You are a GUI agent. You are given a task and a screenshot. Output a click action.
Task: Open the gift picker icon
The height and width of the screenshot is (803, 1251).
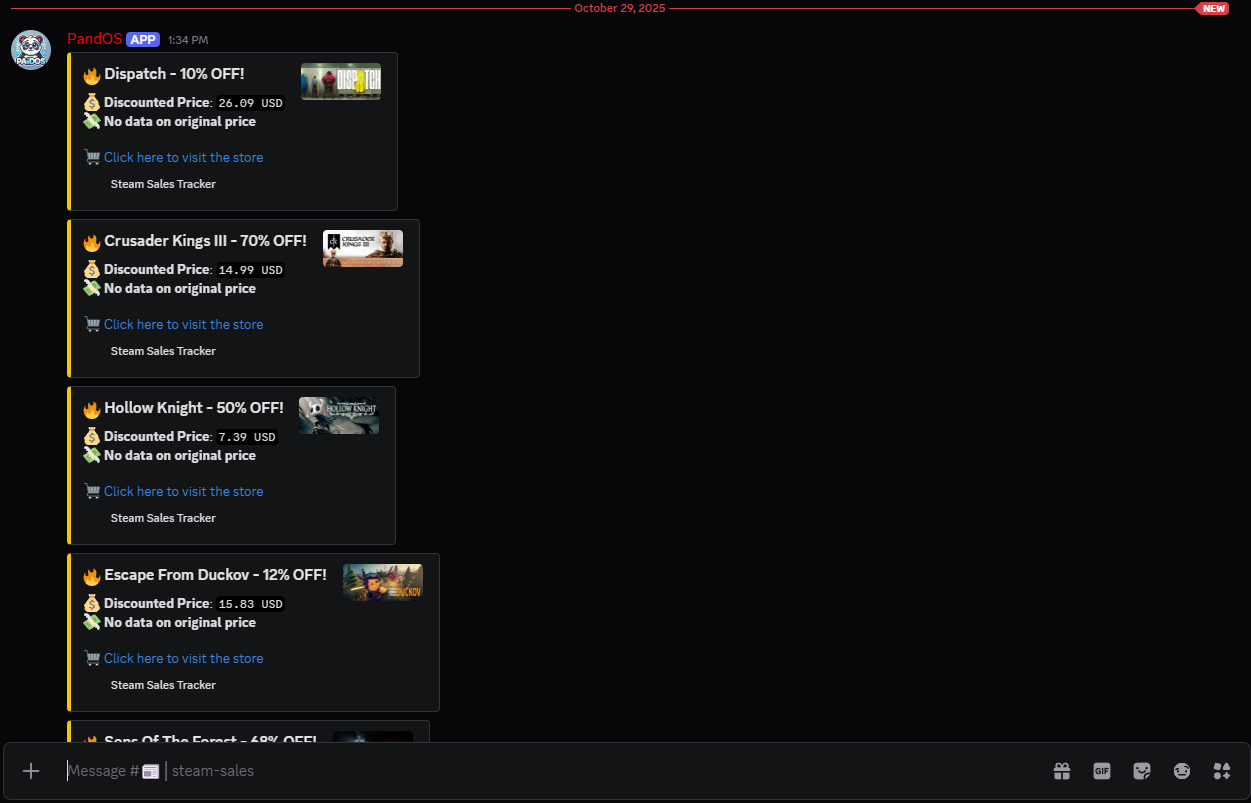[1062, 771]
